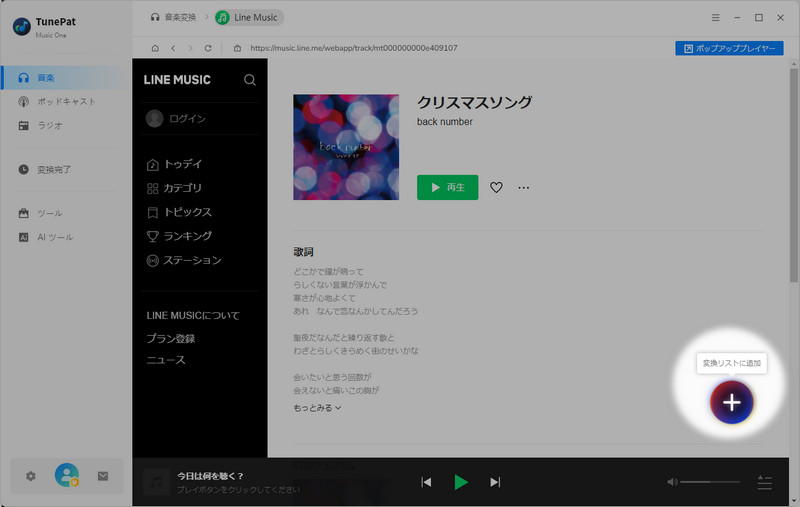The image size is (800, 507).
Task: Click the now-playing thumbnail in player bar
Action: point(156,482)
